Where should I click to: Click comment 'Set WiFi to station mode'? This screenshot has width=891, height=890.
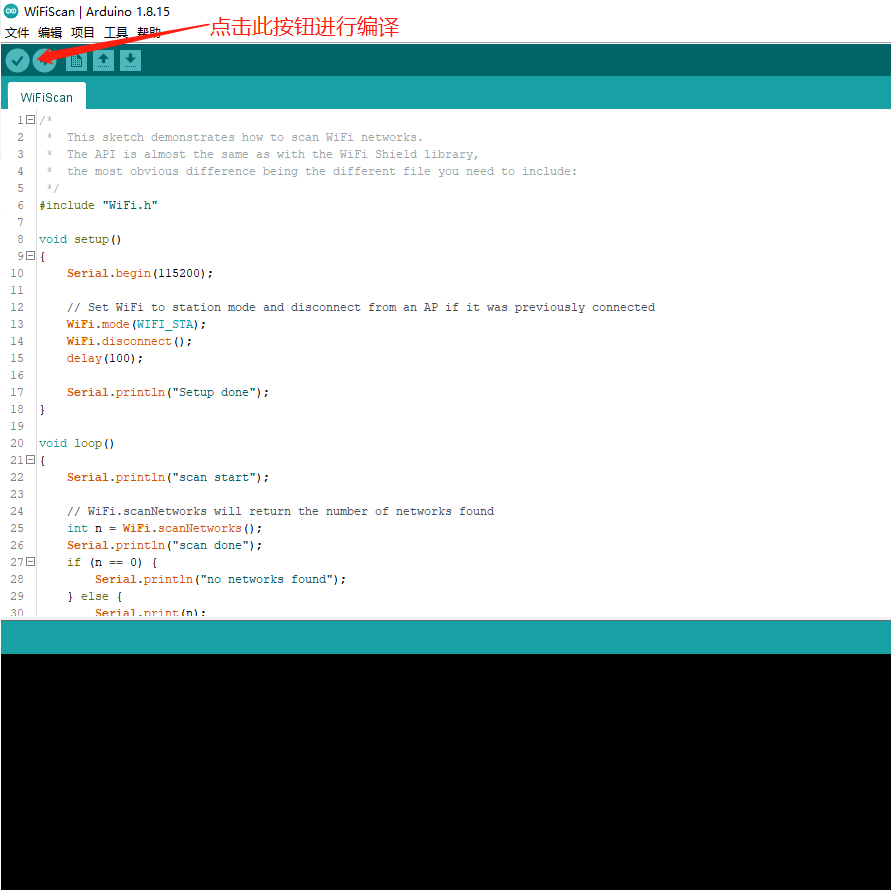tap(361, 307)
